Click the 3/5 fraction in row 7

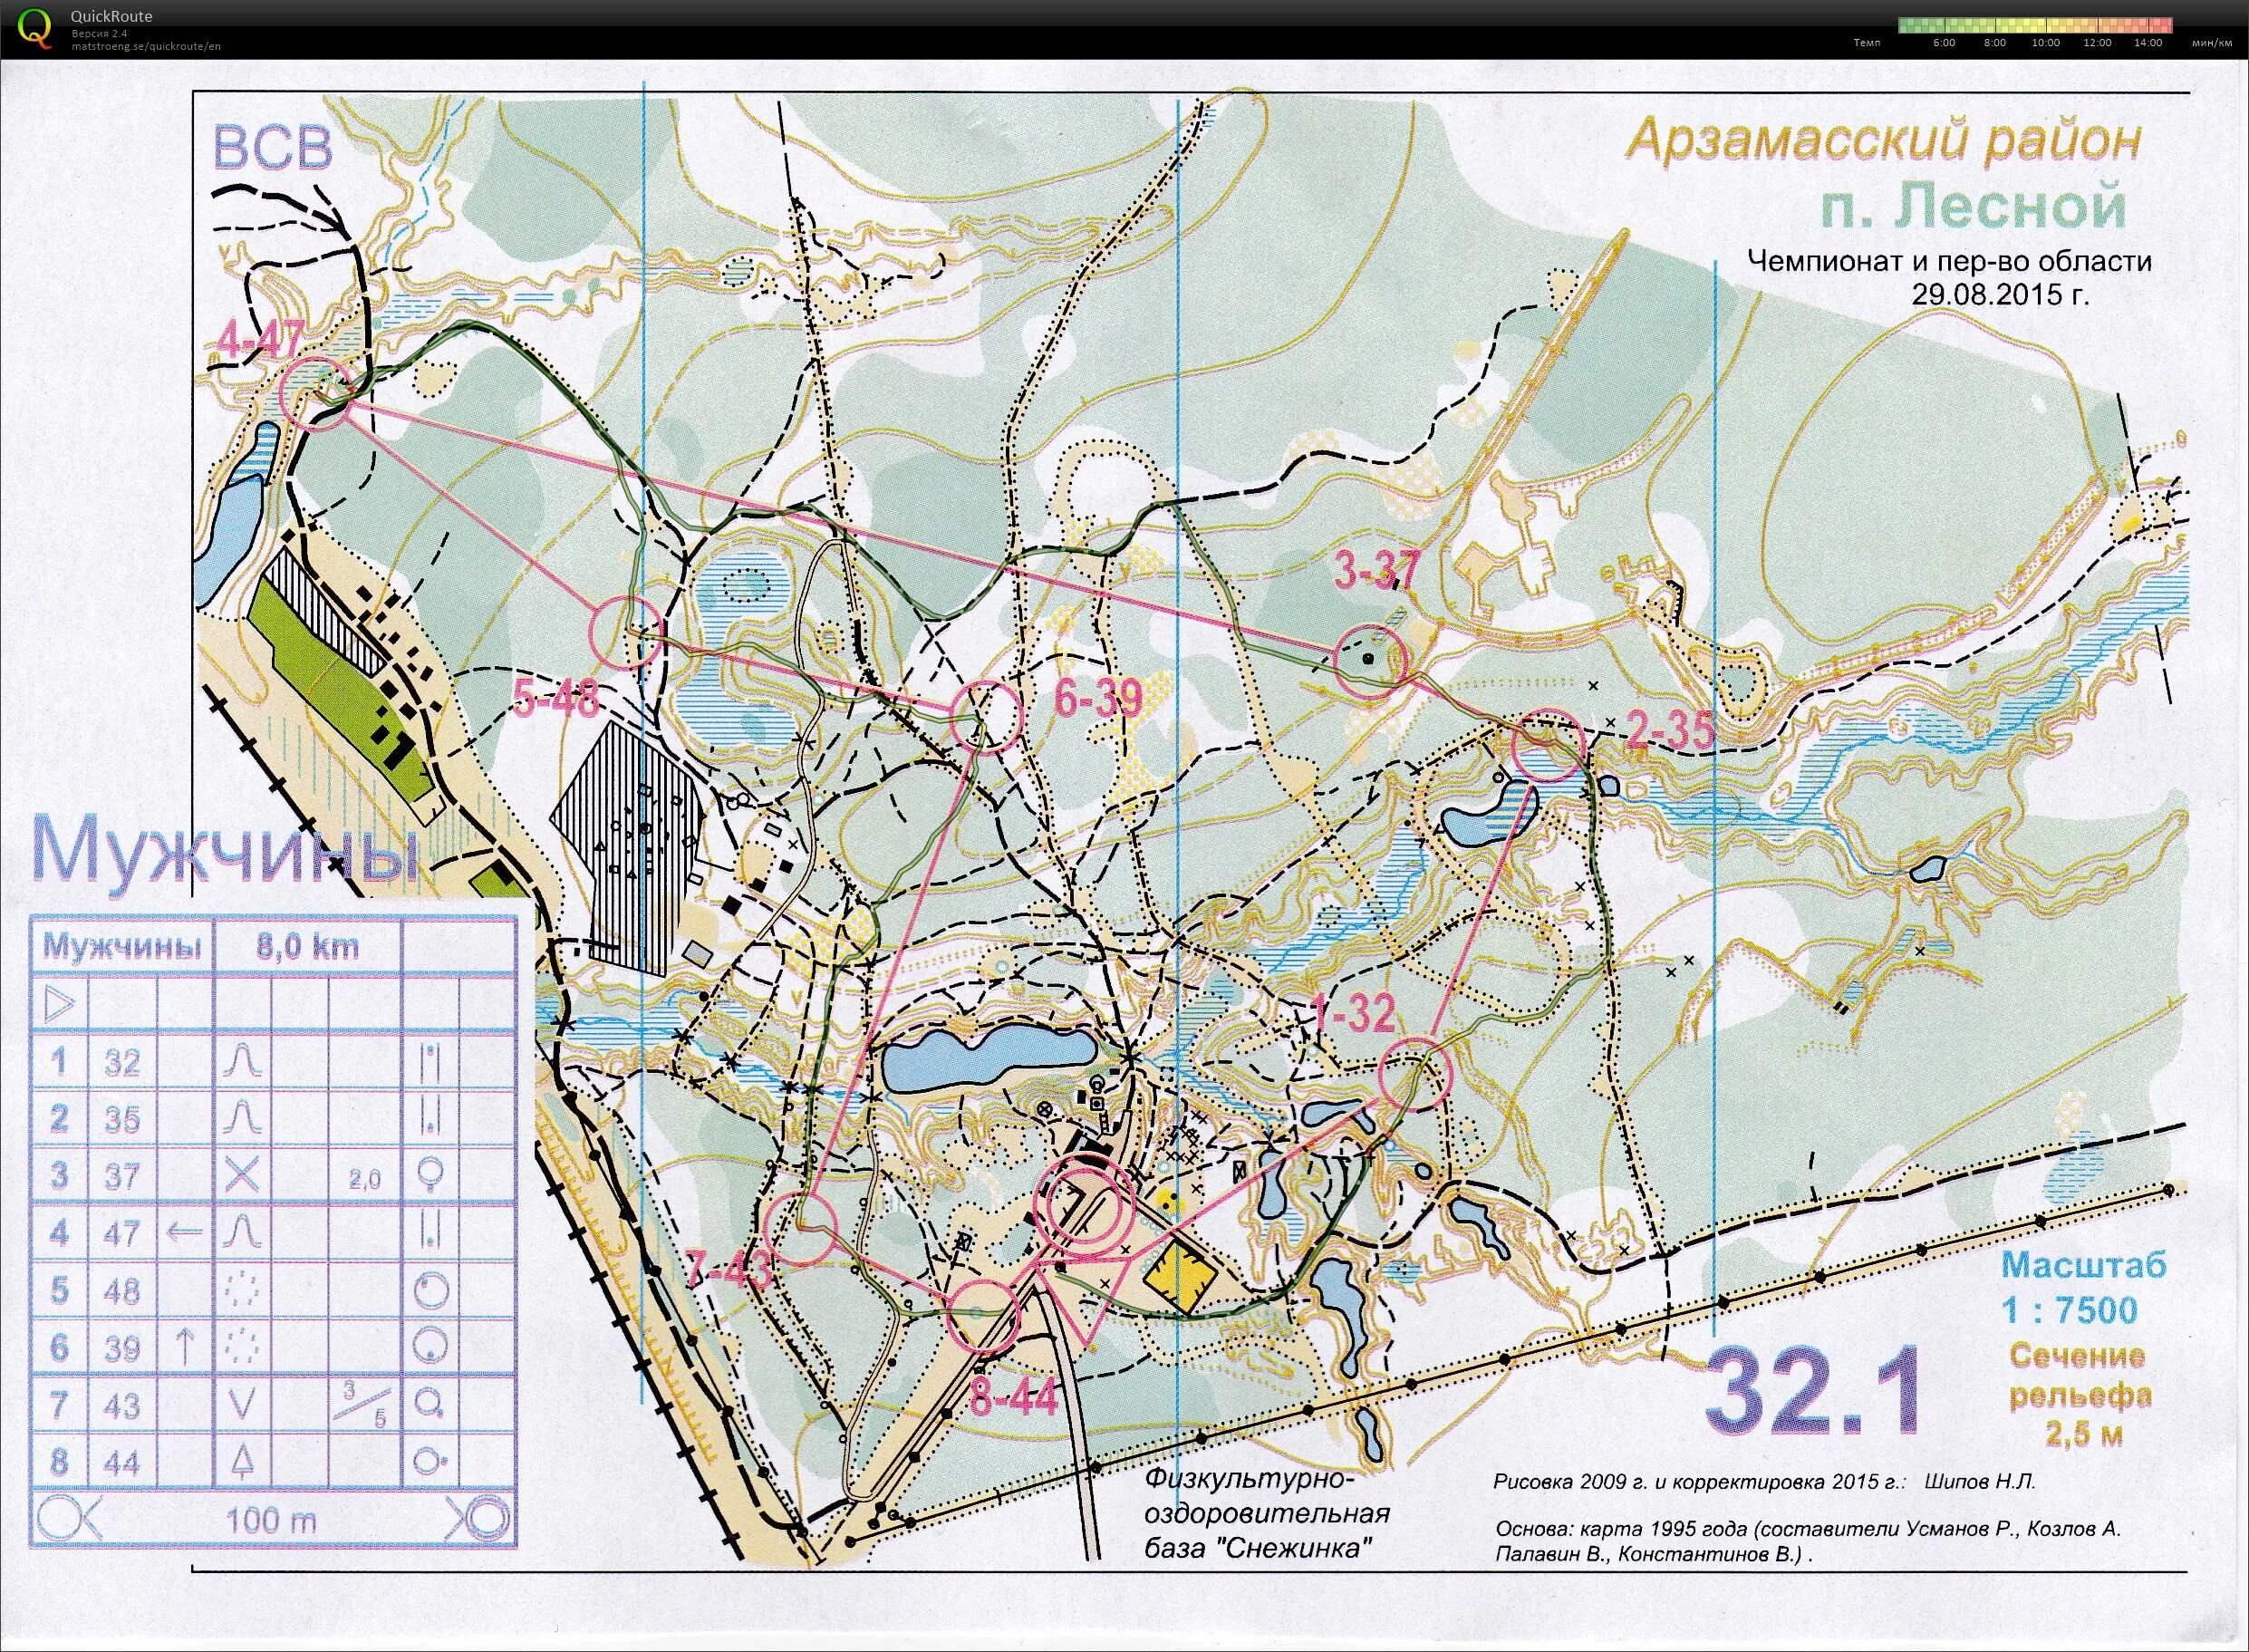(364, 1404)
